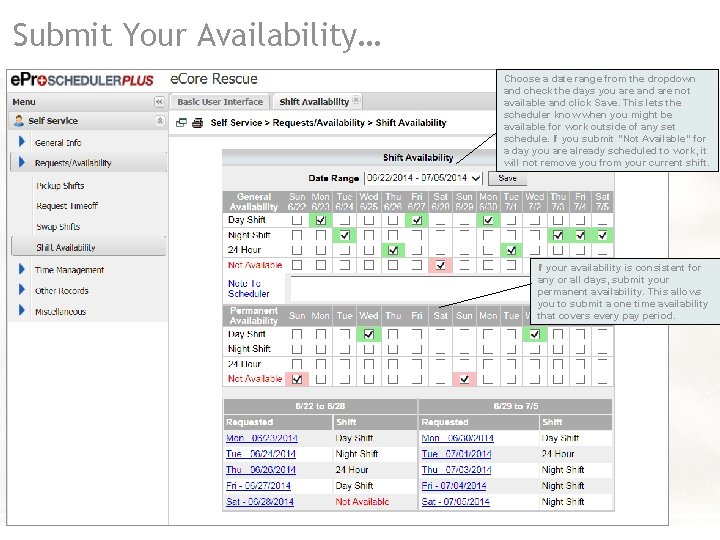Open the Date Range dropdown
This screenshot has width=720, height=540.
click(423, 178)
